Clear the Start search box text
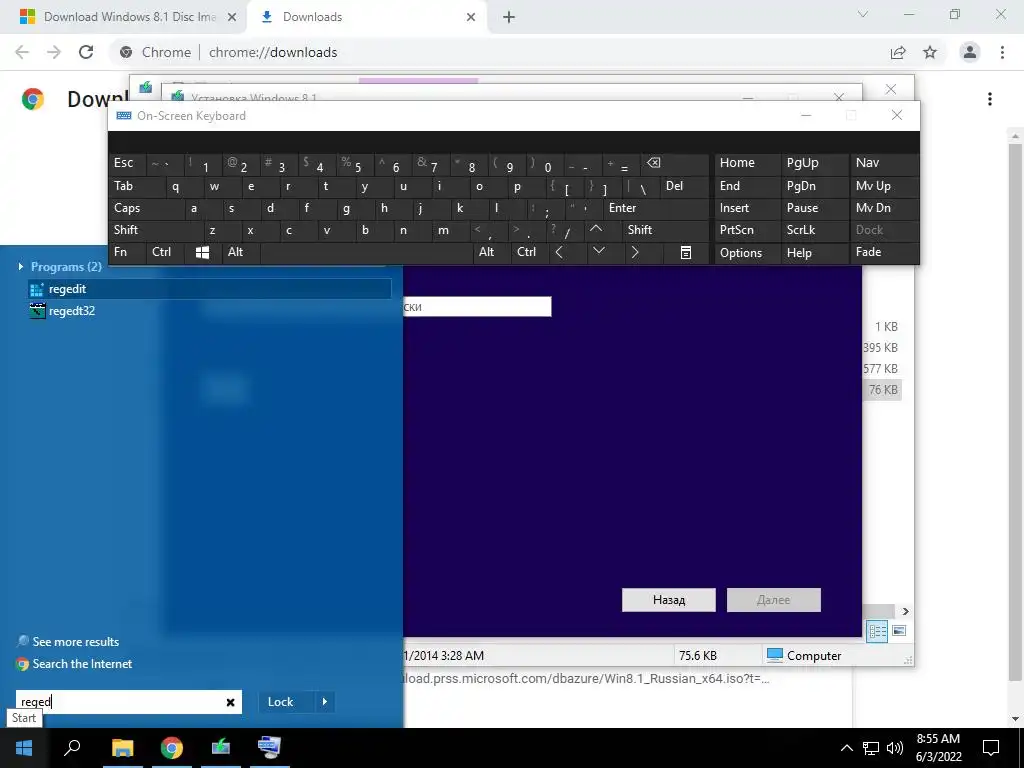This screenshot has width=1024, height=768. click(x=230, y=702)
